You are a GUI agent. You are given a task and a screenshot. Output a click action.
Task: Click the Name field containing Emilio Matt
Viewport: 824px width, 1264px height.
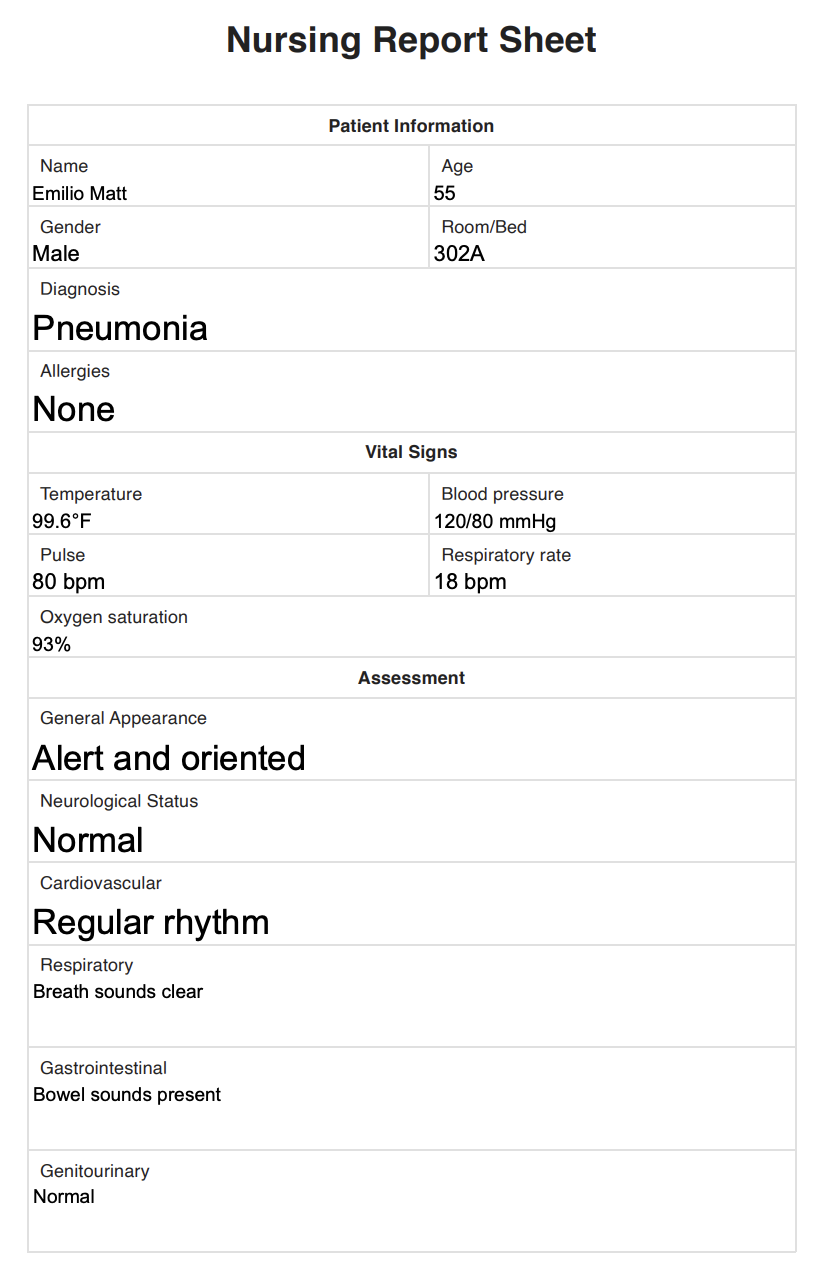click(x=228, y=193)
